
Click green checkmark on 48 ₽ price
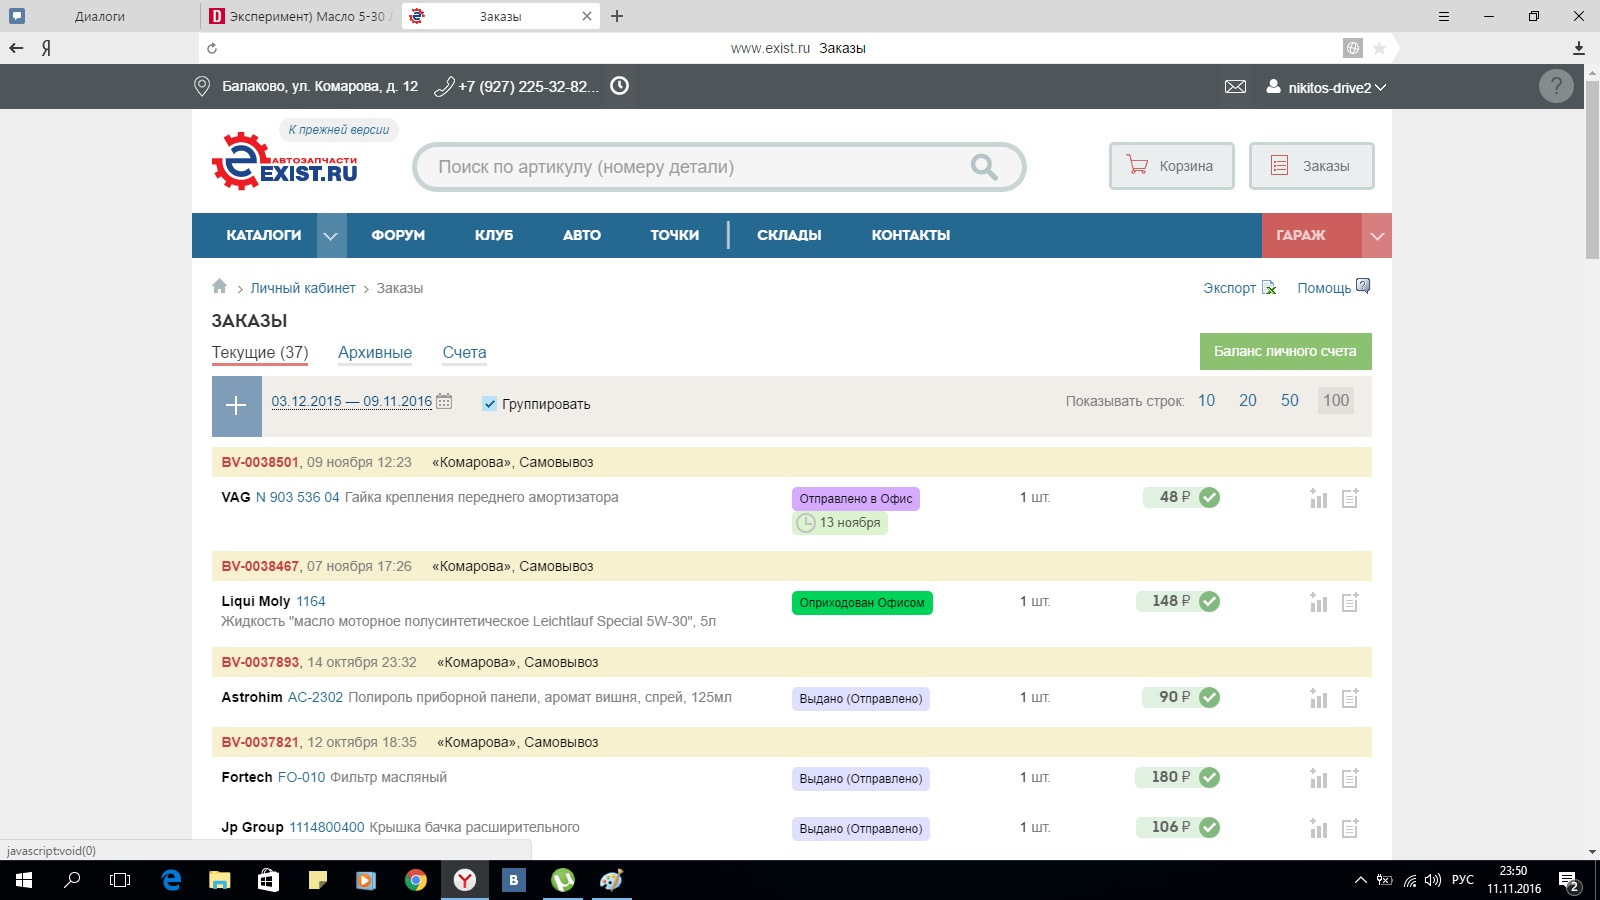(1209, 497)
